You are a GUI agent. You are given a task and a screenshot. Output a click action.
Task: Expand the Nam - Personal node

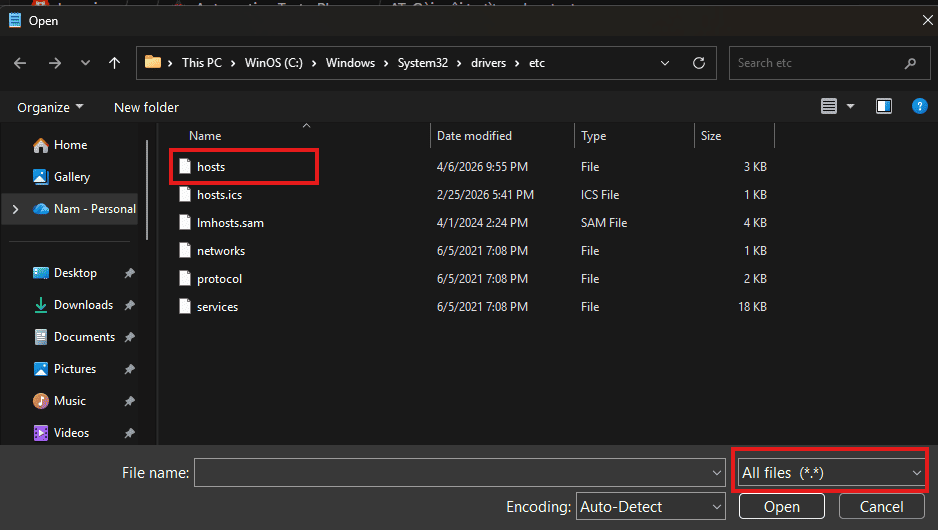click(16, 209)
